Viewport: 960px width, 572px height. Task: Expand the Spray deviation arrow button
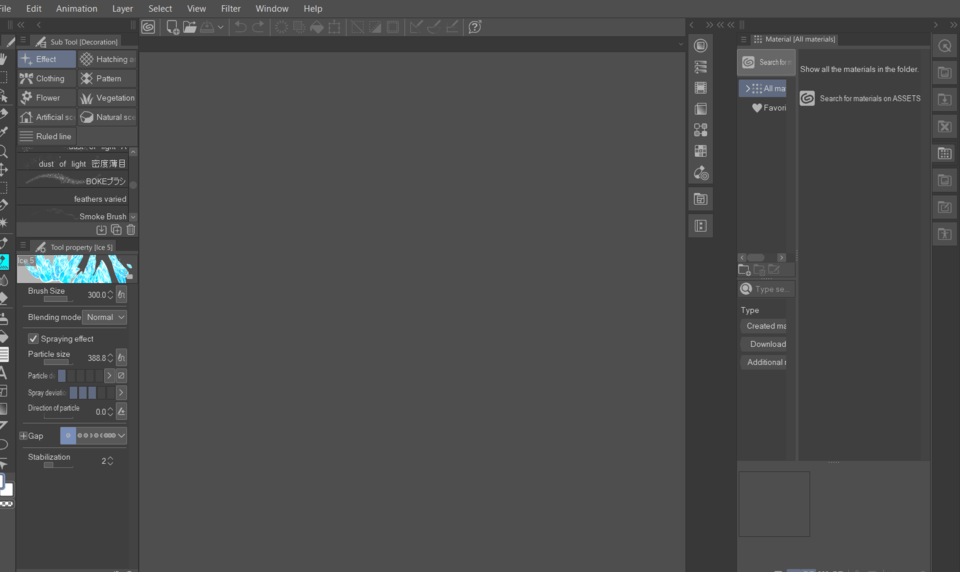coord(121,393)
